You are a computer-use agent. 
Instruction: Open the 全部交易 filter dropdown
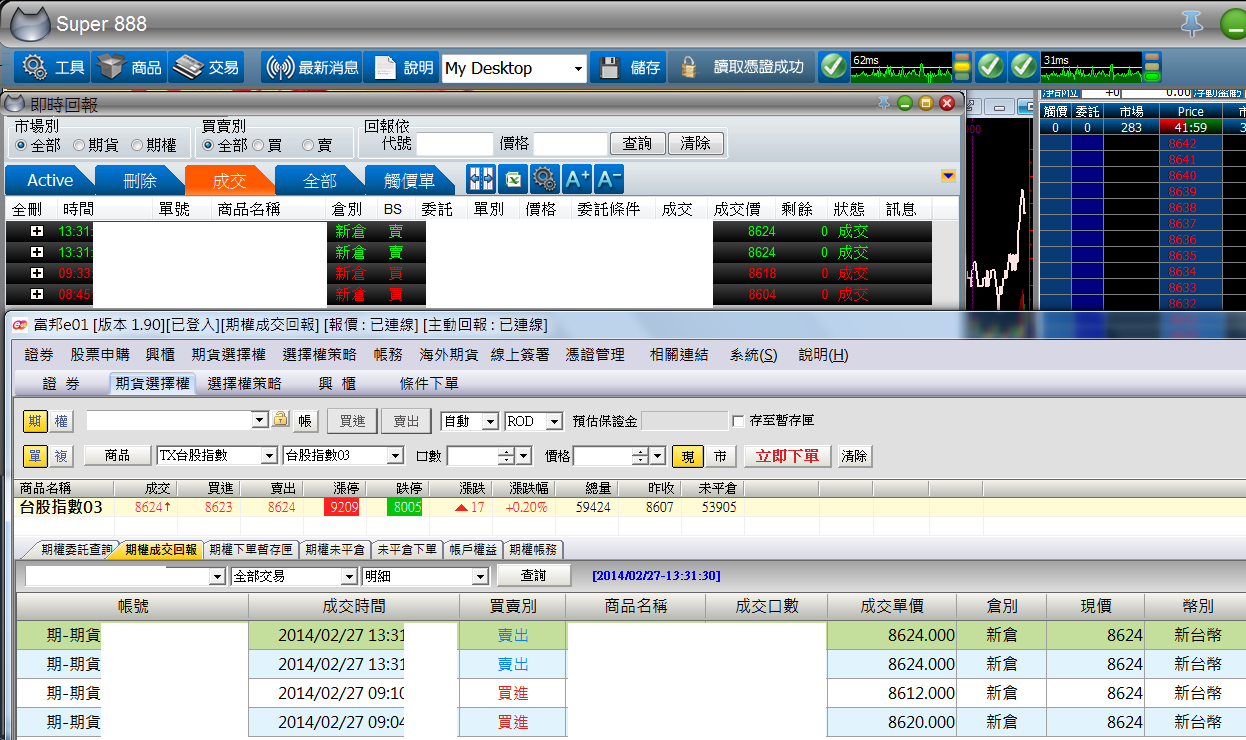[x=348, y=577]
